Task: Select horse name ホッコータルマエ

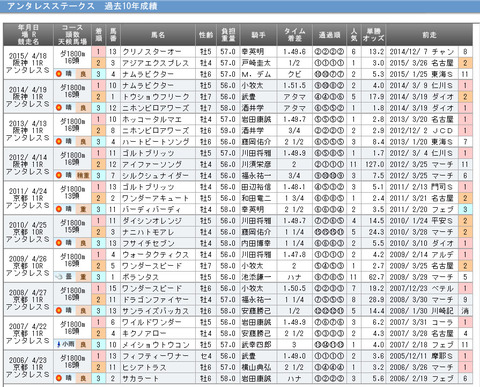Action: tap(152, 119)
